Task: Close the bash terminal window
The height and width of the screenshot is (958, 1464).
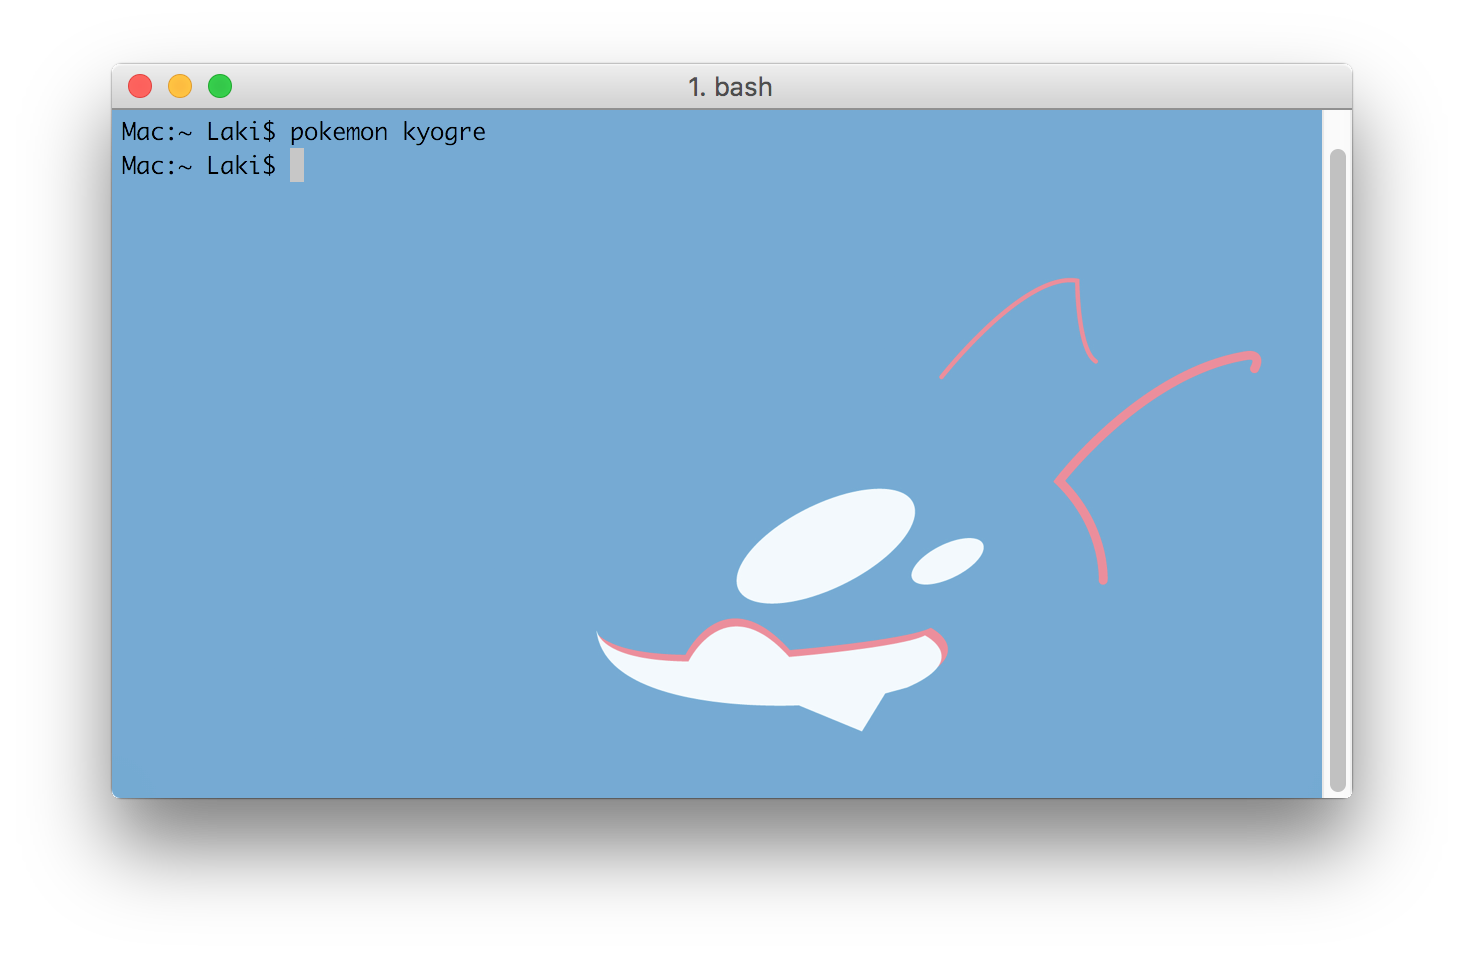Action: click(x=140, y=87)
